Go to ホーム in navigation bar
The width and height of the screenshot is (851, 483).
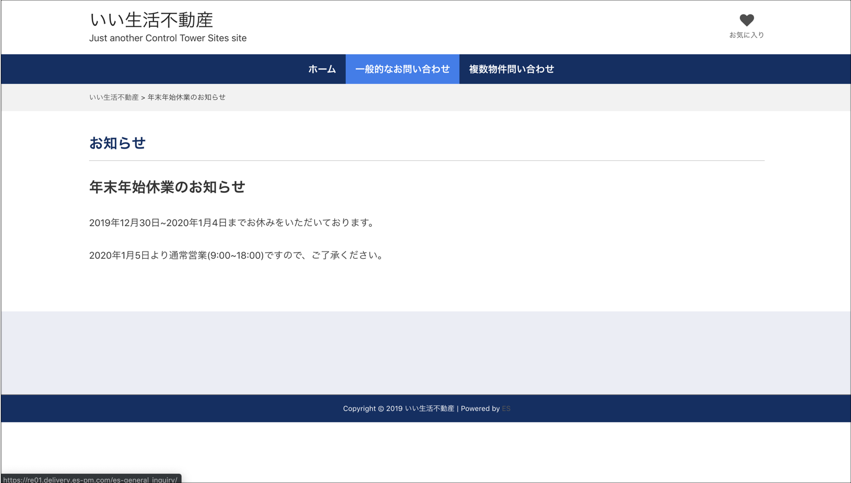(x=322, y=69)
